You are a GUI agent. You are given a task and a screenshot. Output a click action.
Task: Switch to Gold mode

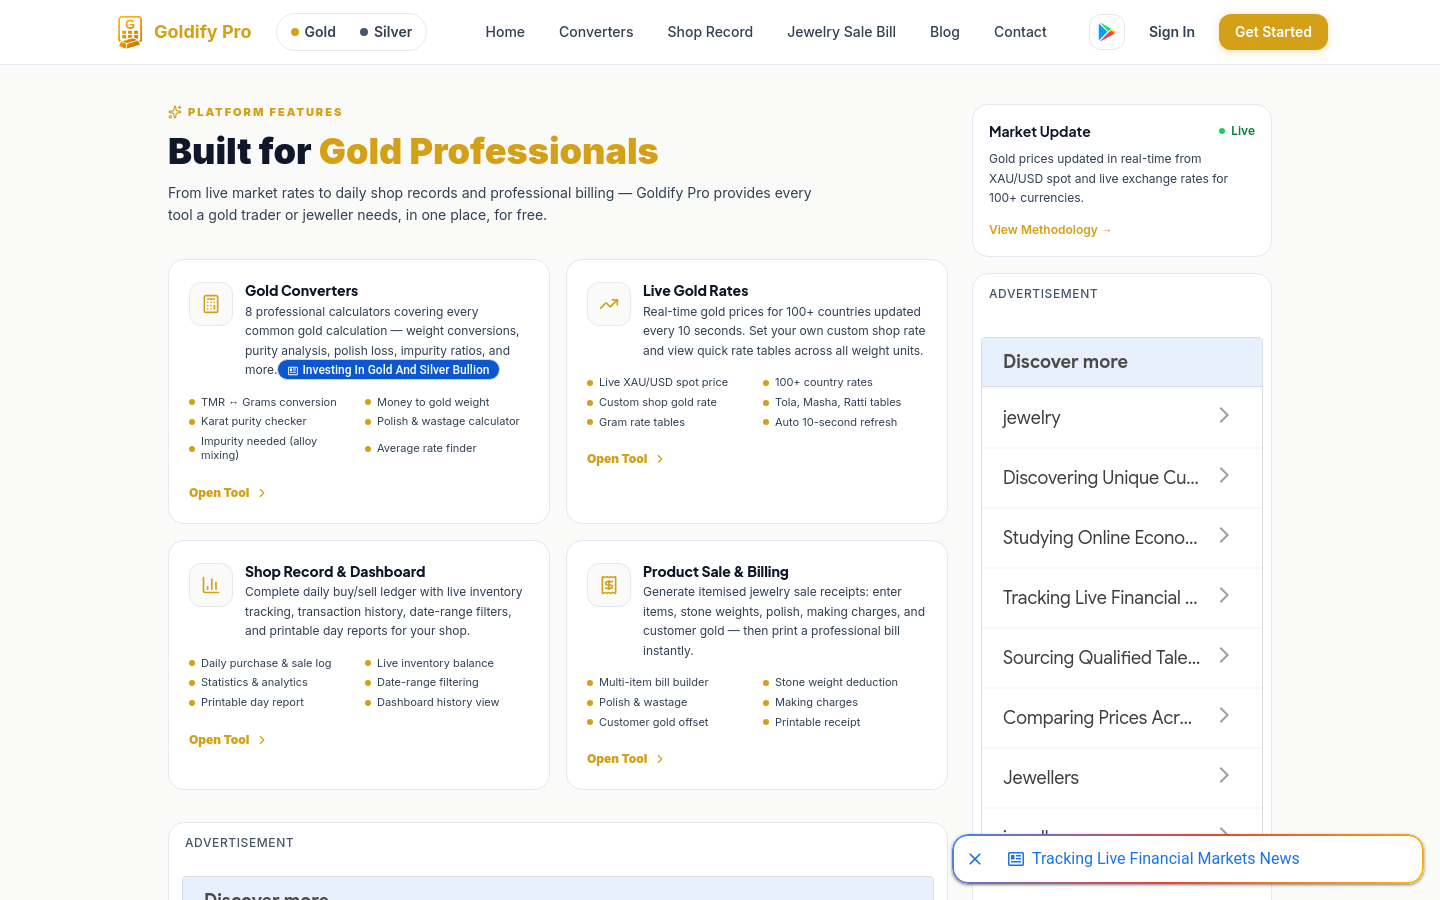tap(313, 32)
